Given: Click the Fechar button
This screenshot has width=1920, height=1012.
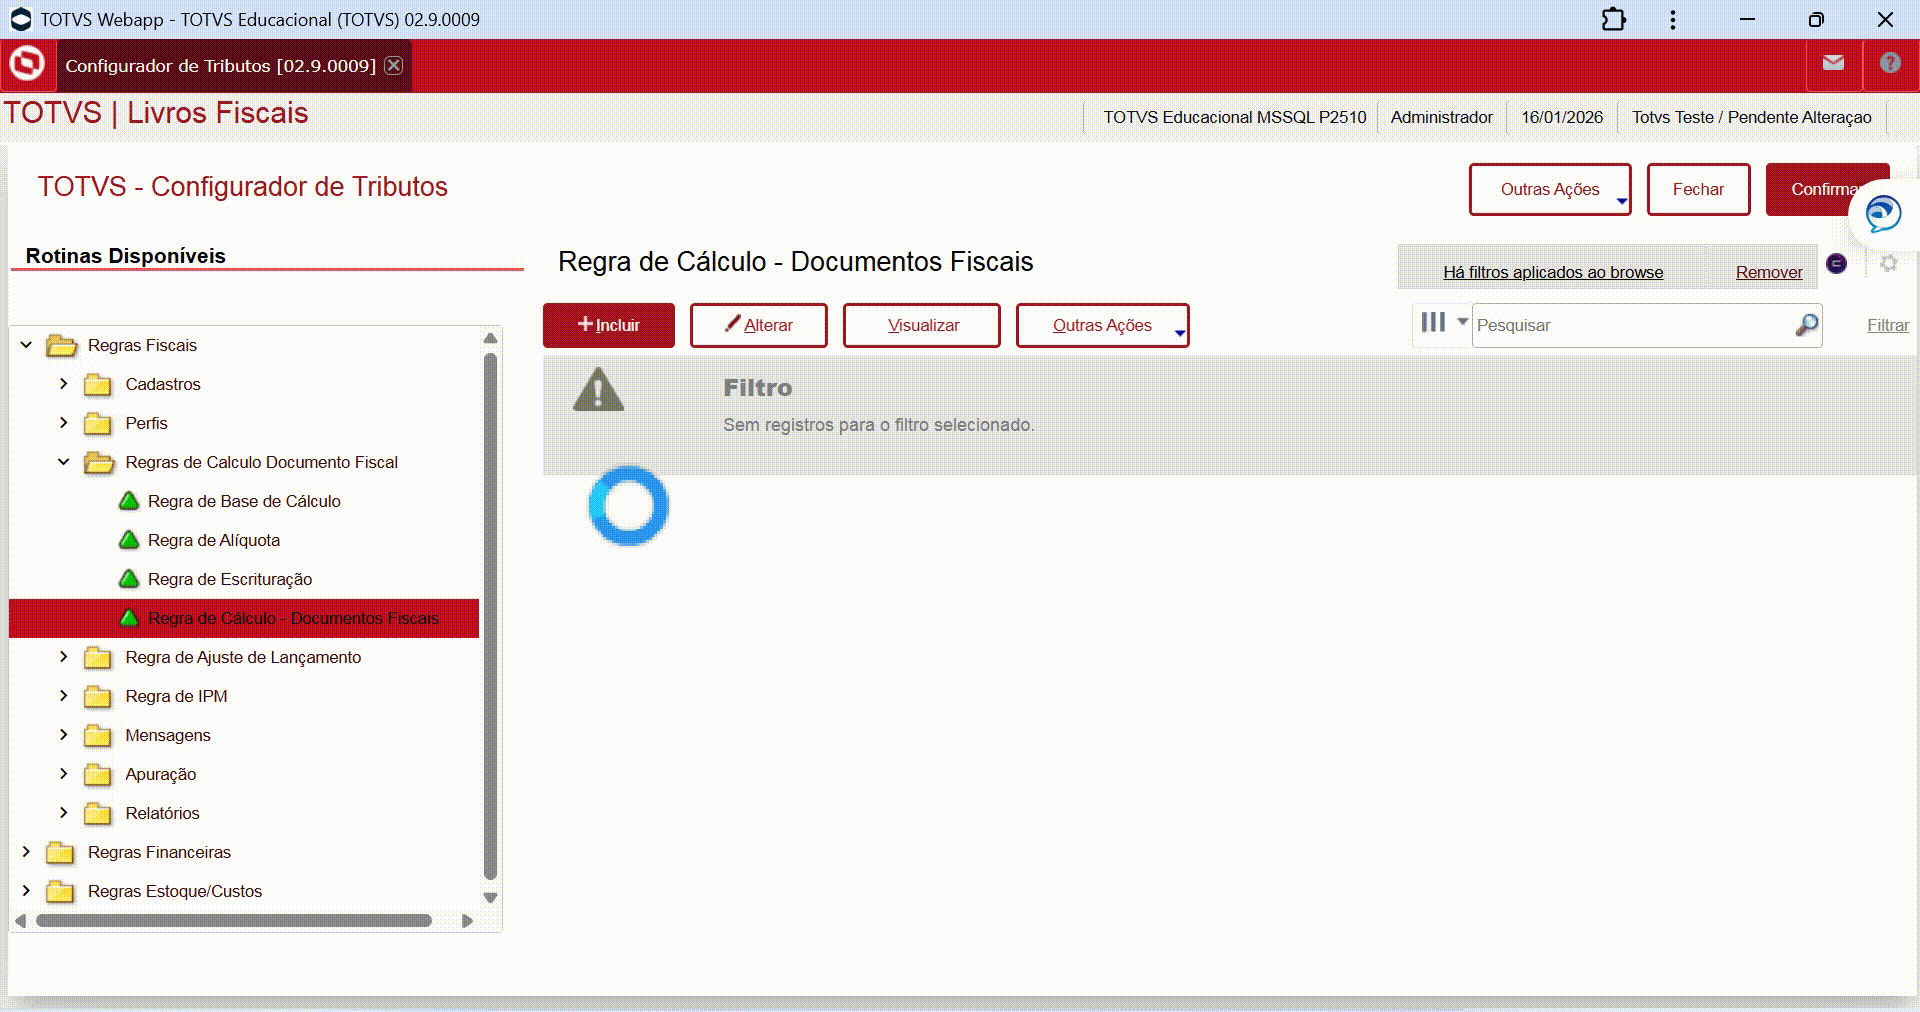Looking at the screenshot, I should [x=1698, y=189].
